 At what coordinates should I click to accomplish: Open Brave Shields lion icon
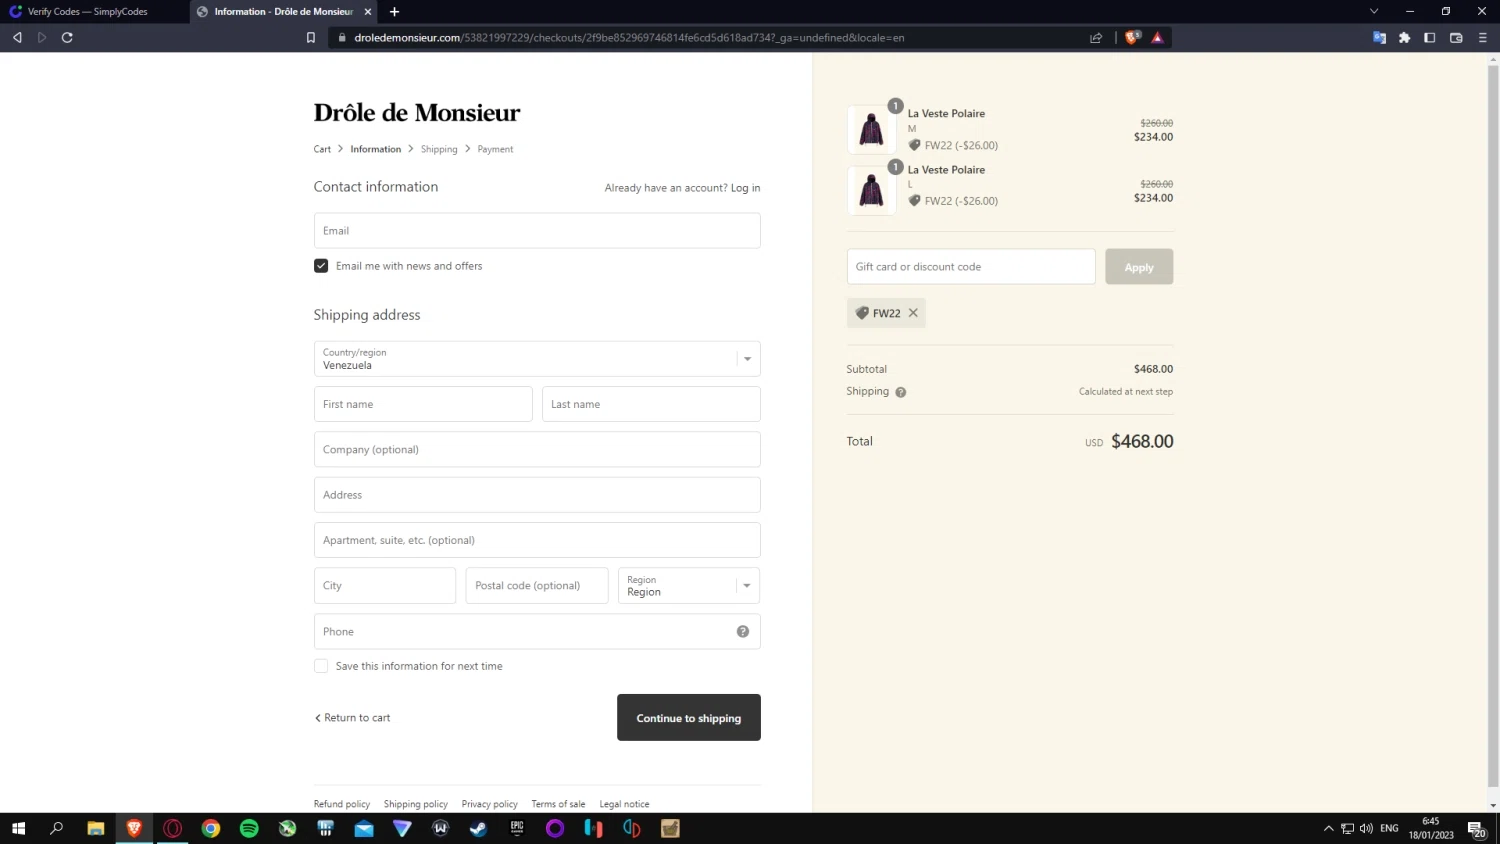coord(1132,38)
